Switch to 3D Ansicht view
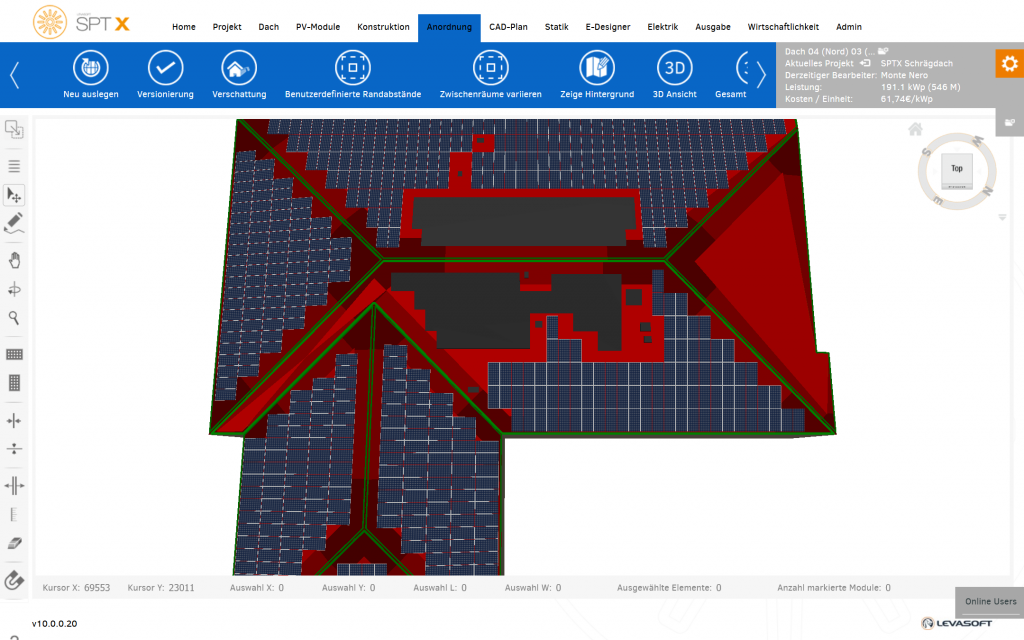Image resolution: width=1024 pixels, height=640 pixels. tap(674, 68)
